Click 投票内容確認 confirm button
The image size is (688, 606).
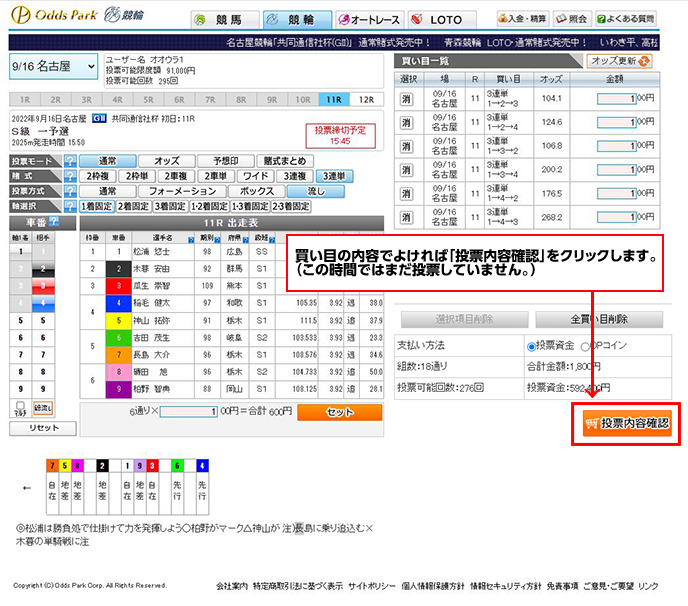click(627, 423)
